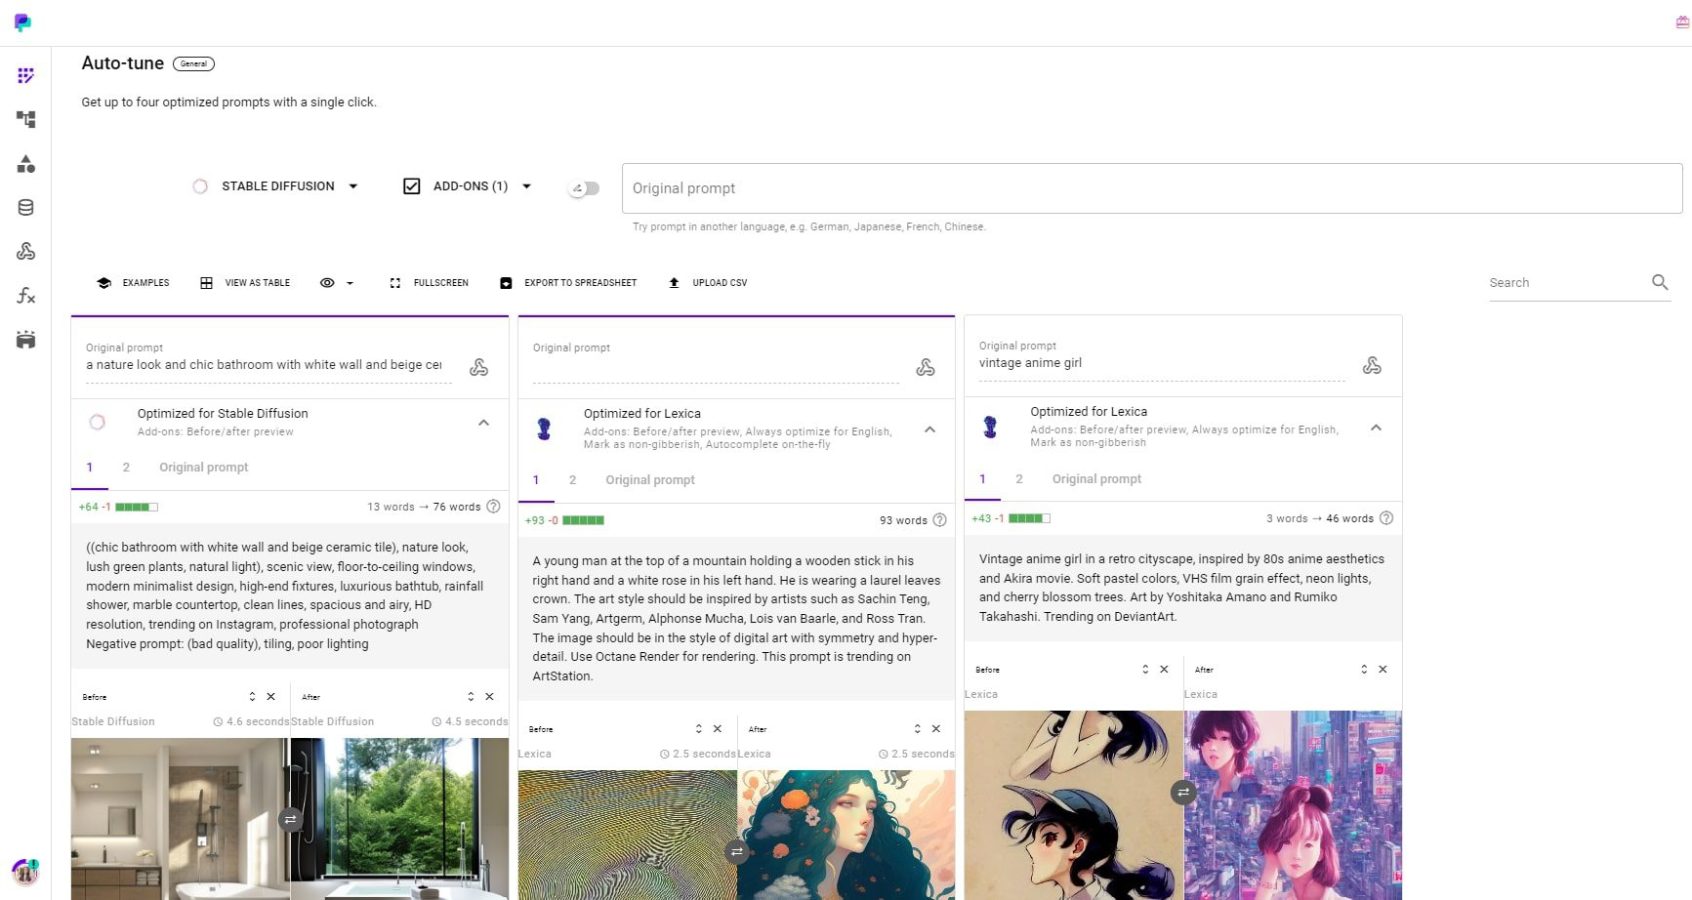Click the carousel icon at the sidebar bottom
The image size is (1692, 900).
click(26, 341)
